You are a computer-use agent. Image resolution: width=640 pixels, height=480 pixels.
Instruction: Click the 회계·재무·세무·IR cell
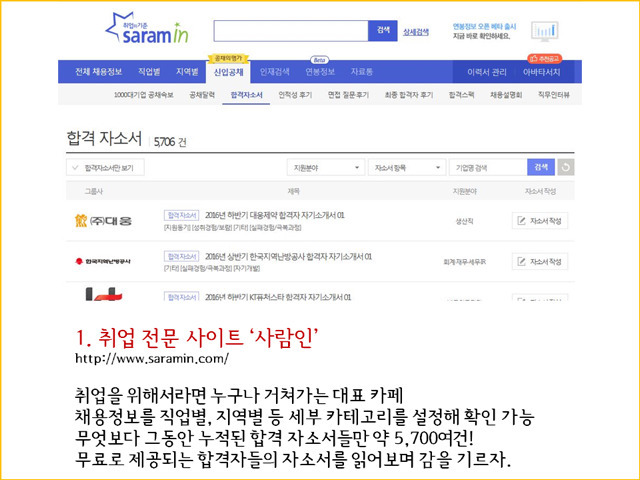pos(464,262)
